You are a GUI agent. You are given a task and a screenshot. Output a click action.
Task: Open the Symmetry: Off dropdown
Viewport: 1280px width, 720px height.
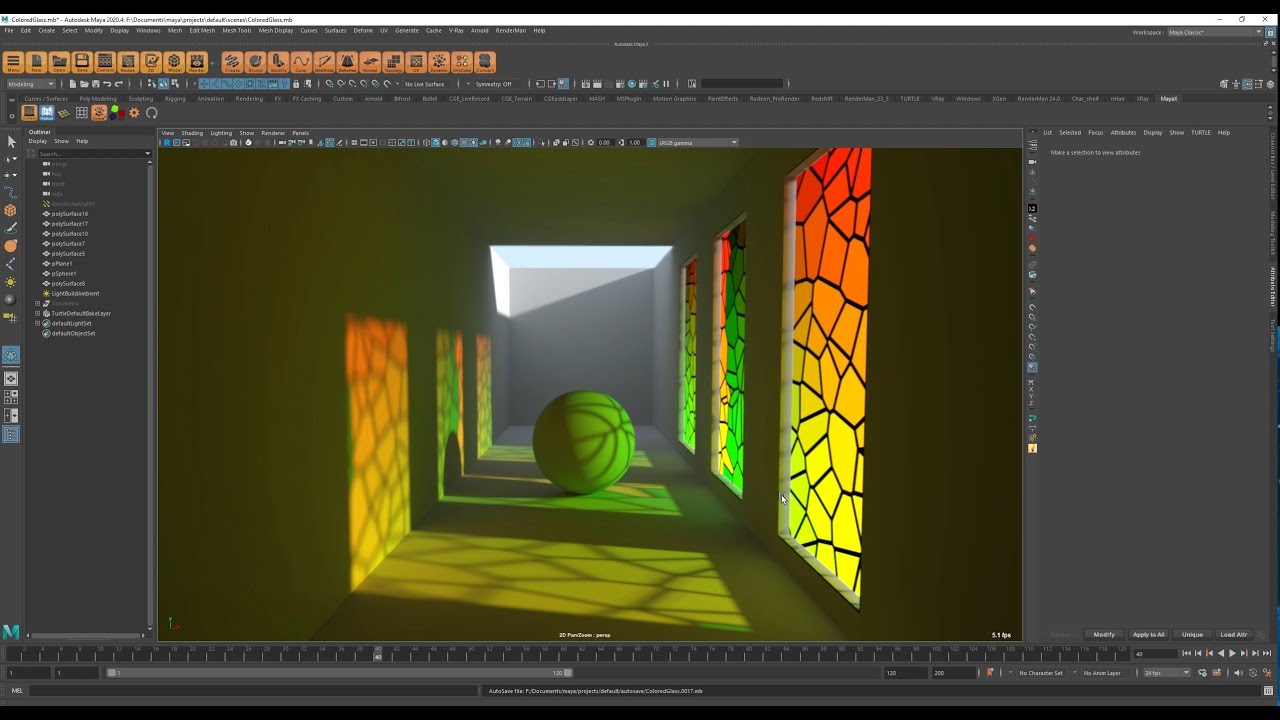(x=495, y=84)
